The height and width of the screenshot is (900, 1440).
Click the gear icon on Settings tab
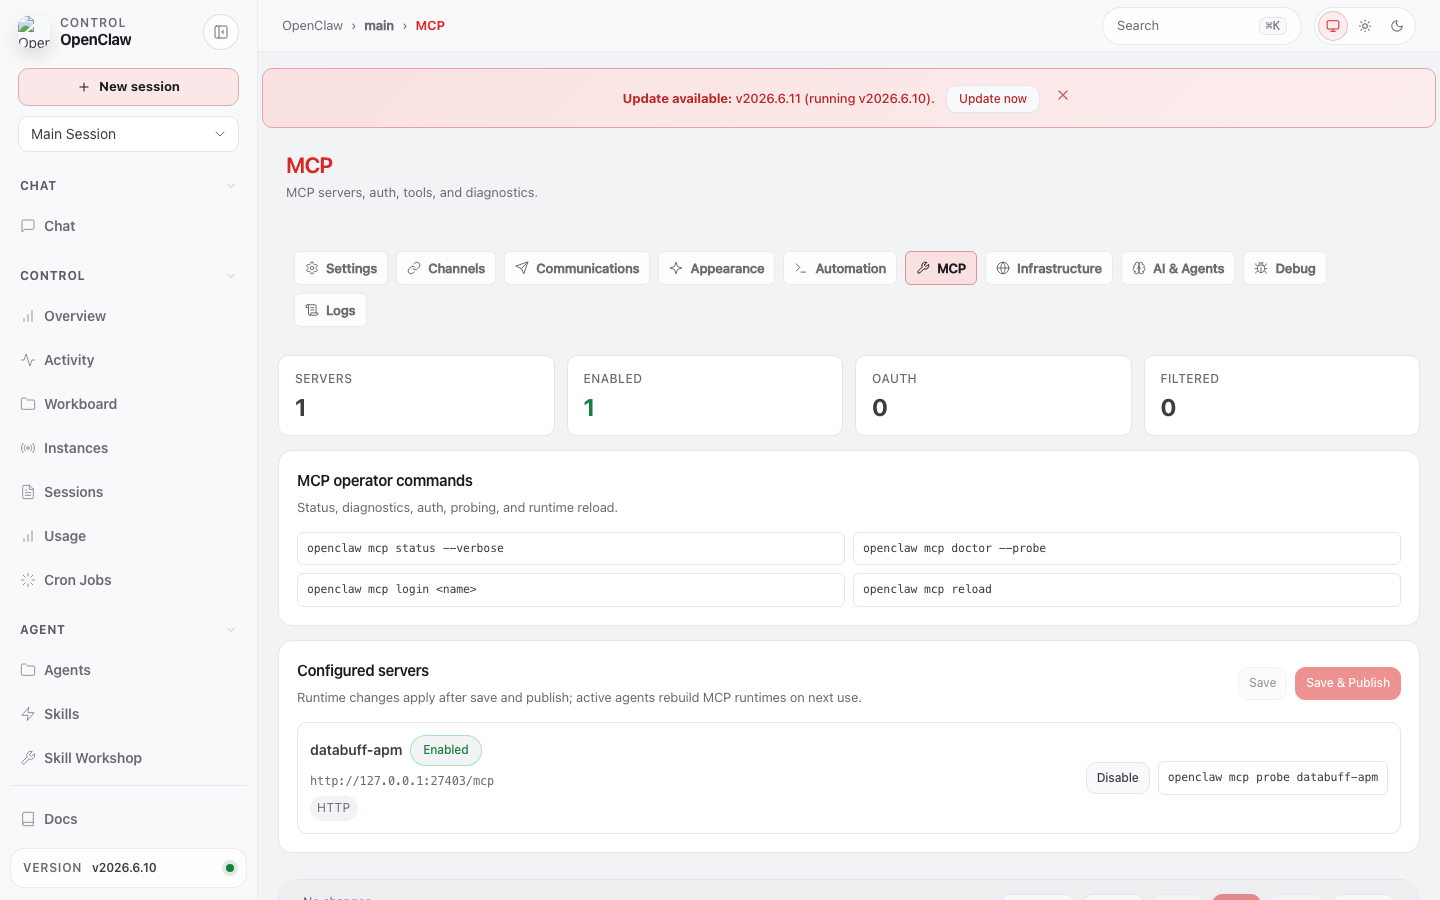[312, 268]
